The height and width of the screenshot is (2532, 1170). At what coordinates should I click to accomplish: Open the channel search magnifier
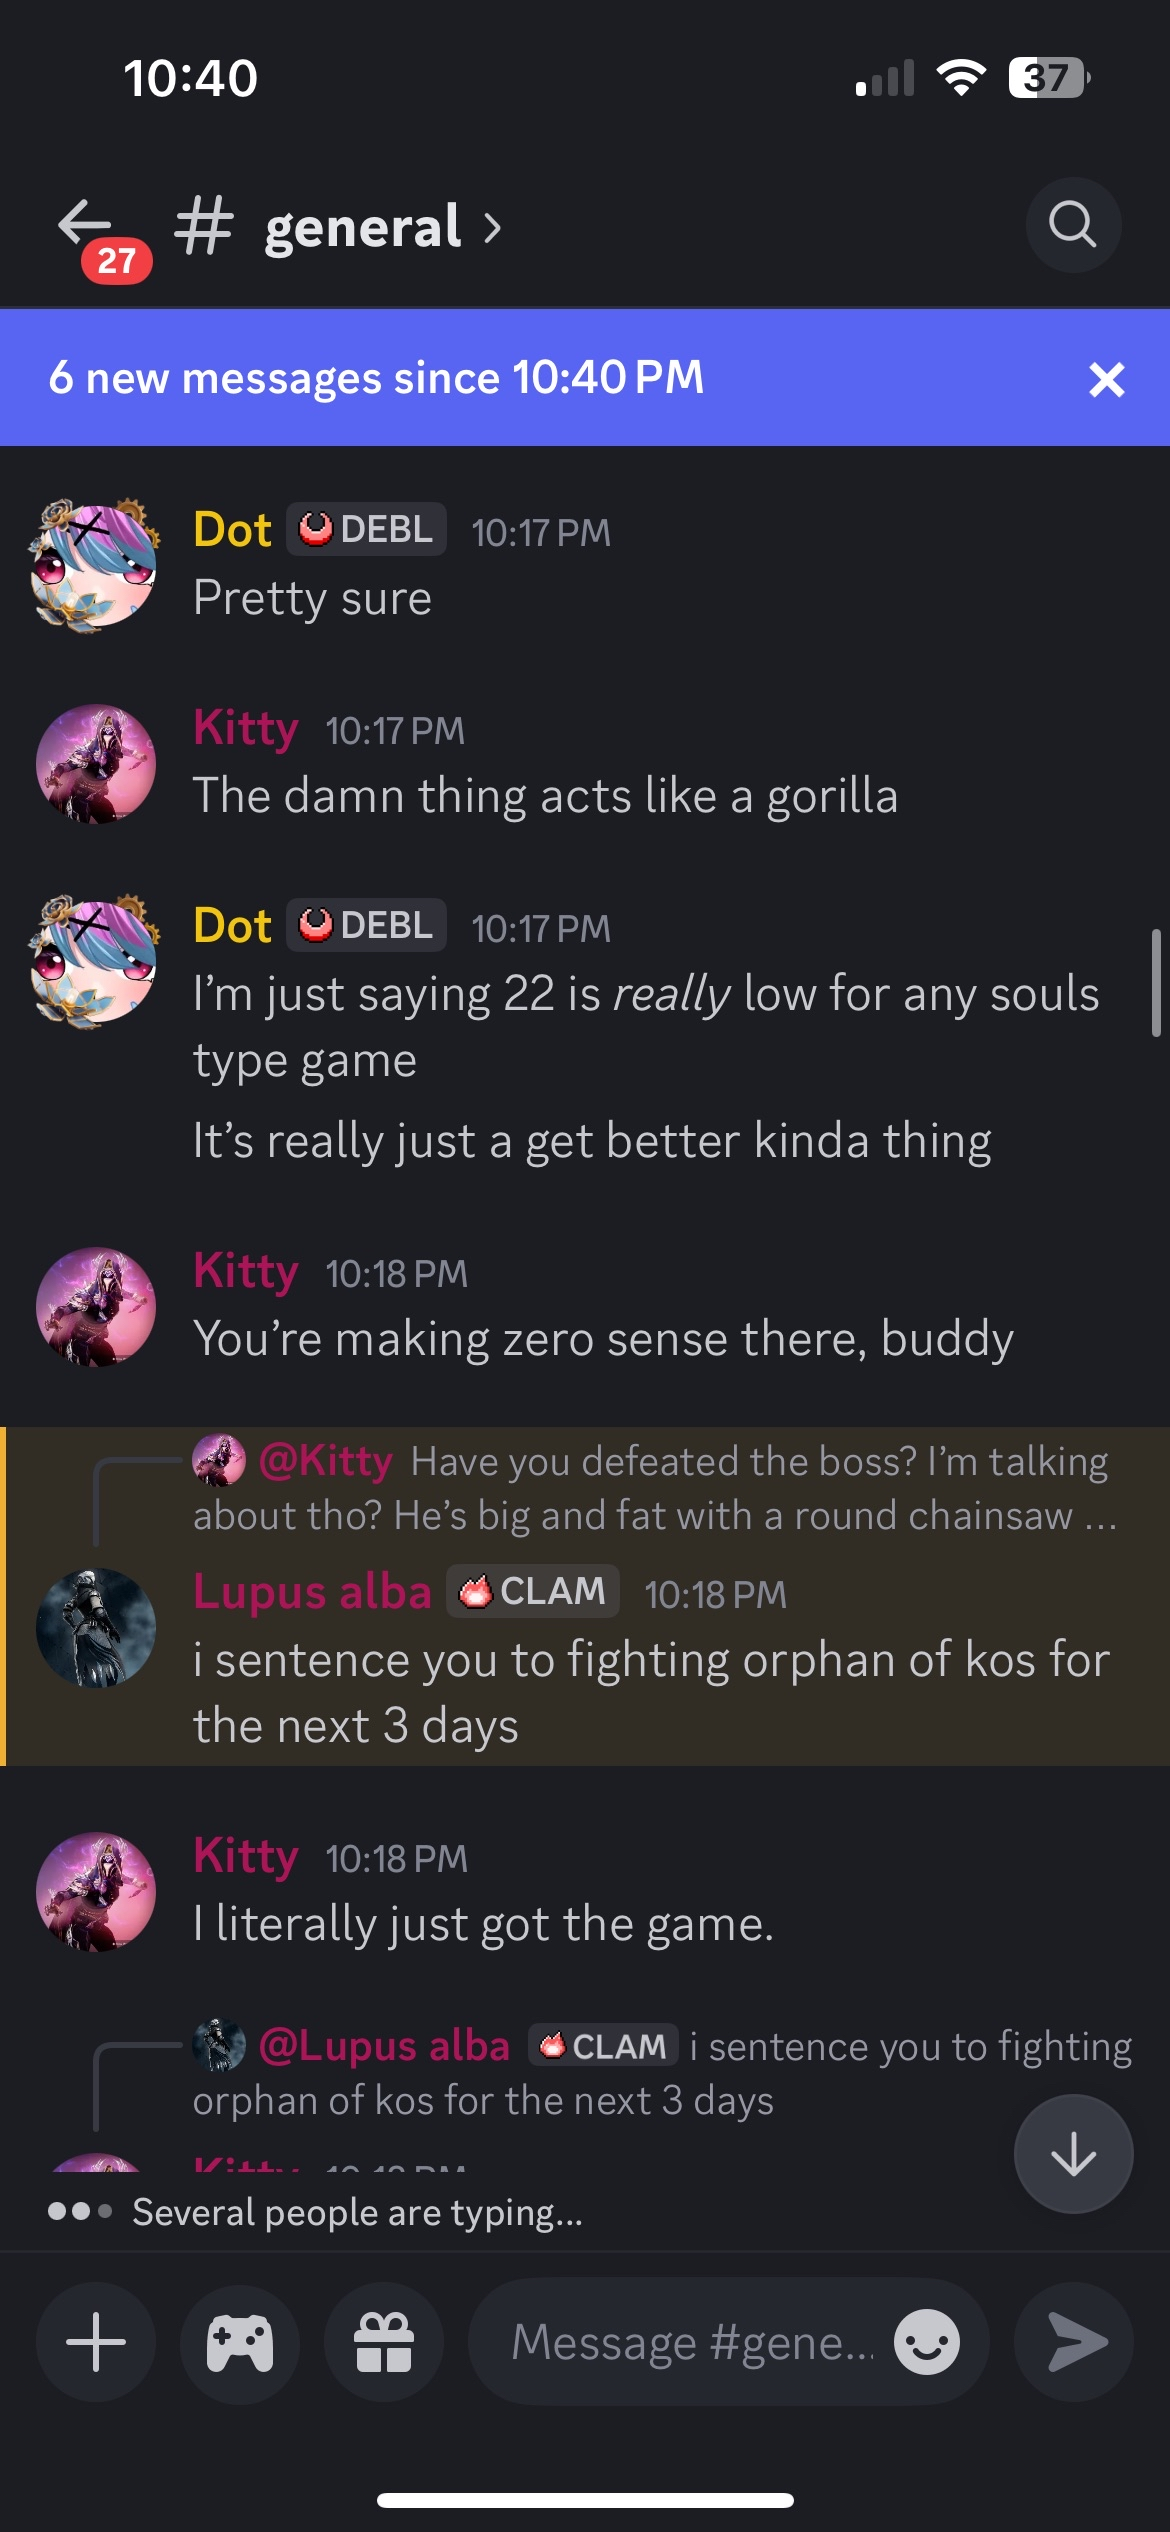pyautogui.click(x=1073, y=225)
